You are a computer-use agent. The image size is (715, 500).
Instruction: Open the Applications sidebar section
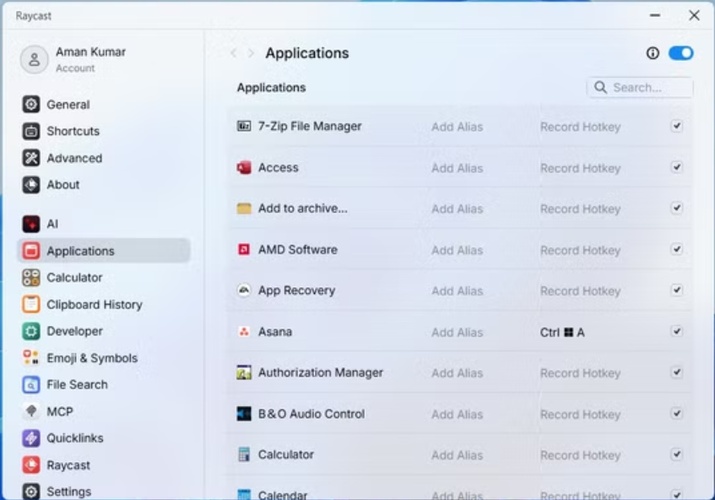[104, 251]
